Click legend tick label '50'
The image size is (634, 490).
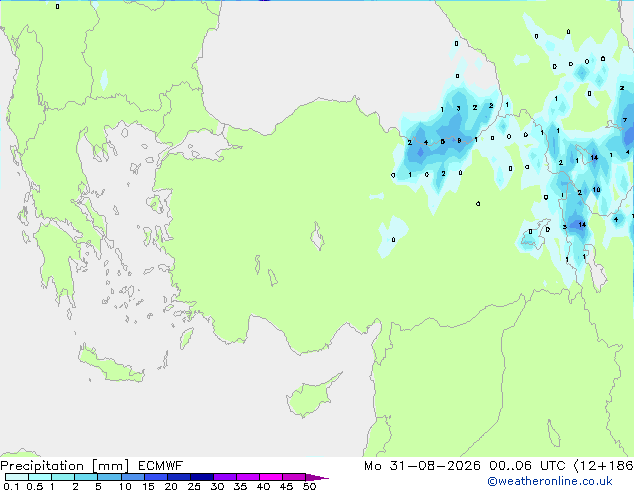(x=310, y=486)
